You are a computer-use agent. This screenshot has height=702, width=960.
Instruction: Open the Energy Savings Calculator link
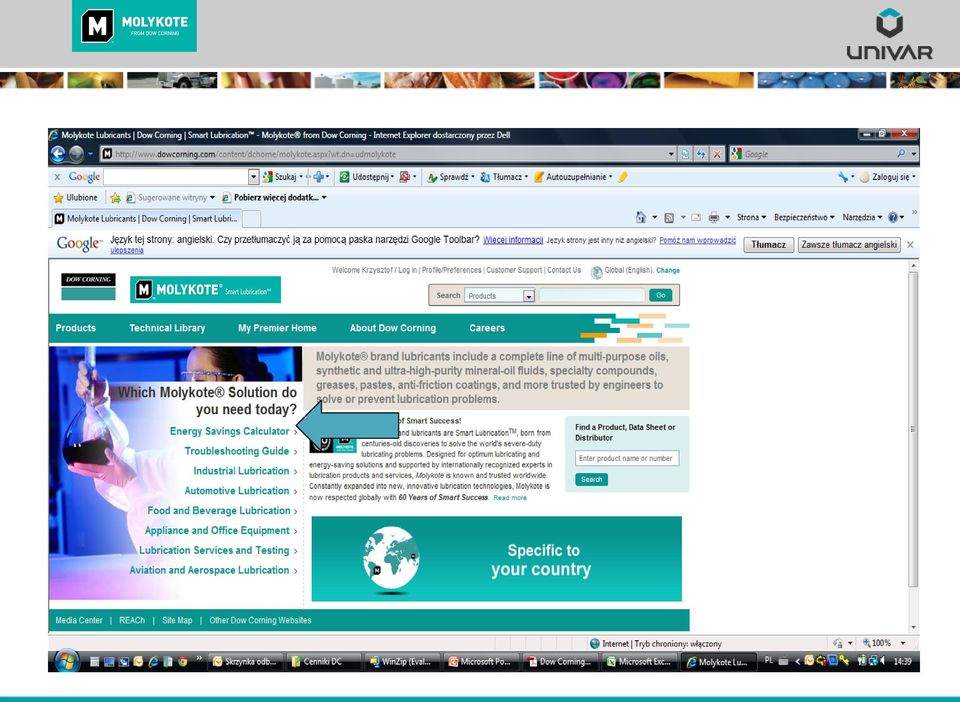[229, 431]
